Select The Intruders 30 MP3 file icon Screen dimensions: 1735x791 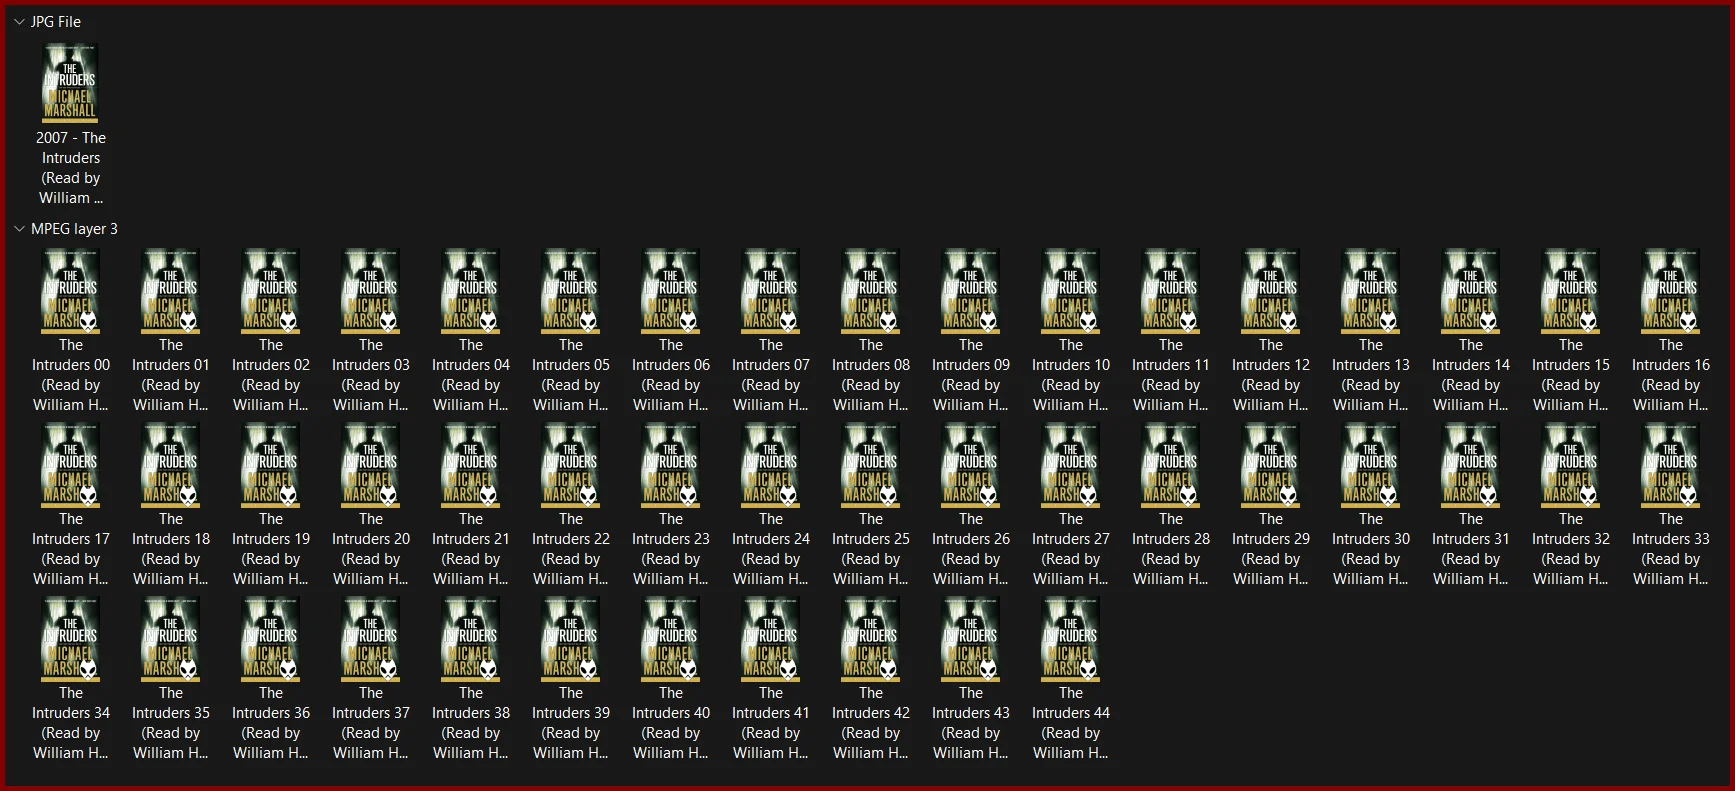point(1371,465)
